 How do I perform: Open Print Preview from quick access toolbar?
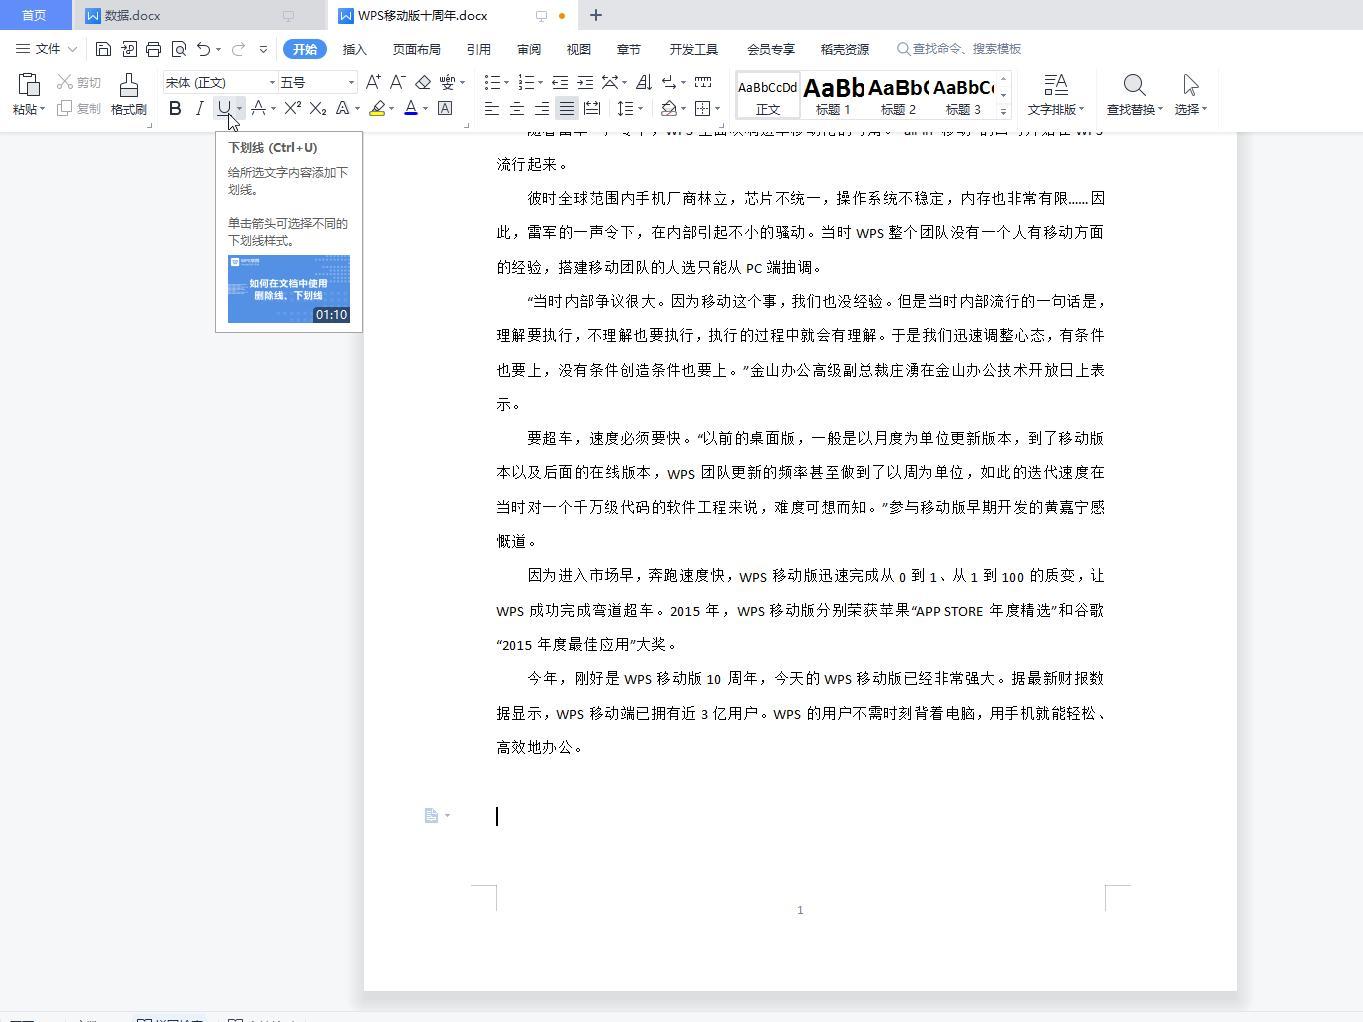pyautogui.click(x=179, y=49)
